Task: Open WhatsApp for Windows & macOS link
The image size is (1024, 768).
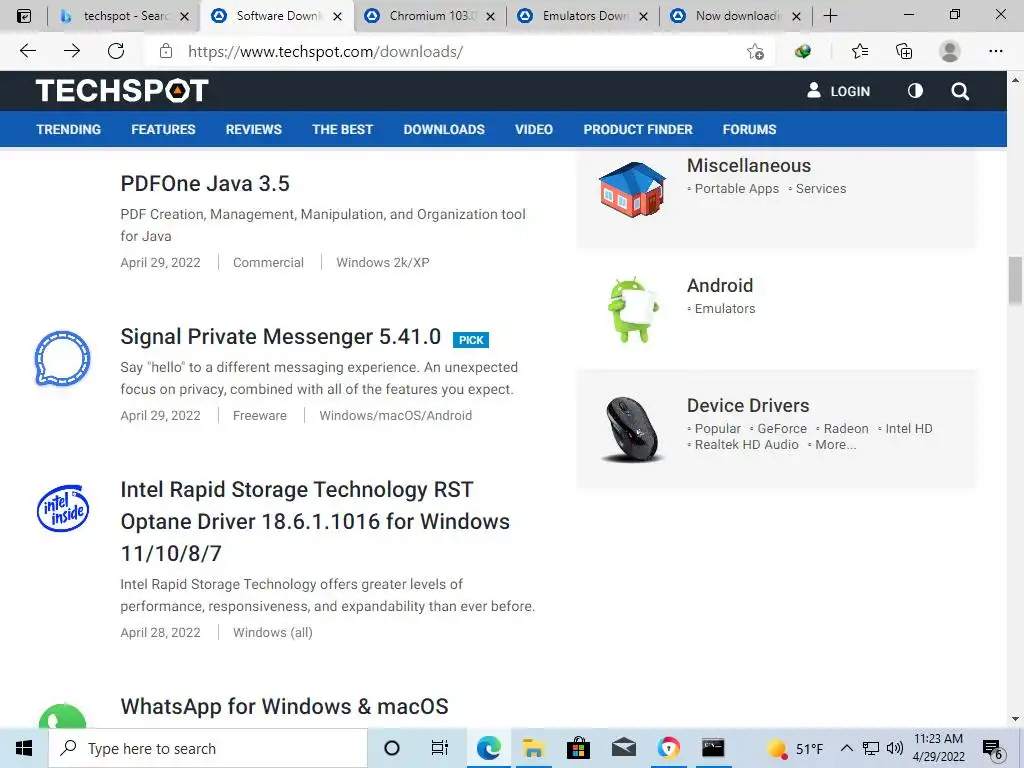Action: [x=284, y=706]
